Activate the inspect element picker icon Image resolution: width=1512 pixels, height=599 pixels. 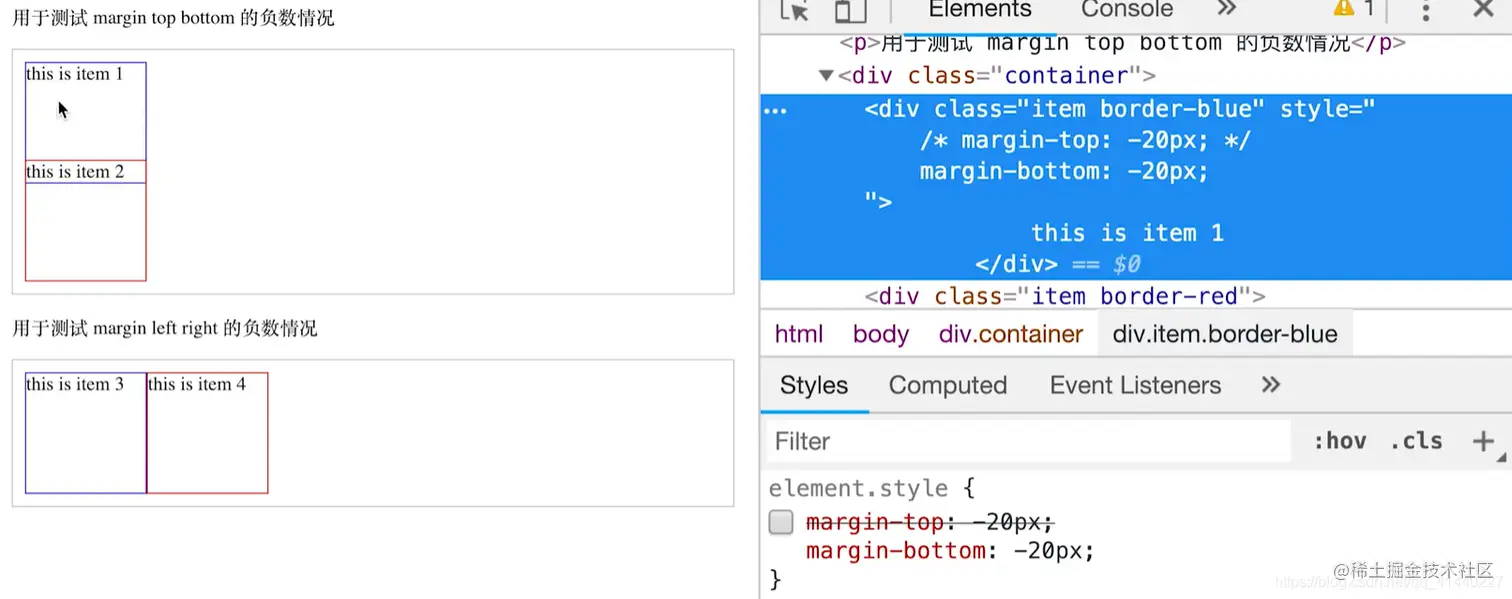794,10
